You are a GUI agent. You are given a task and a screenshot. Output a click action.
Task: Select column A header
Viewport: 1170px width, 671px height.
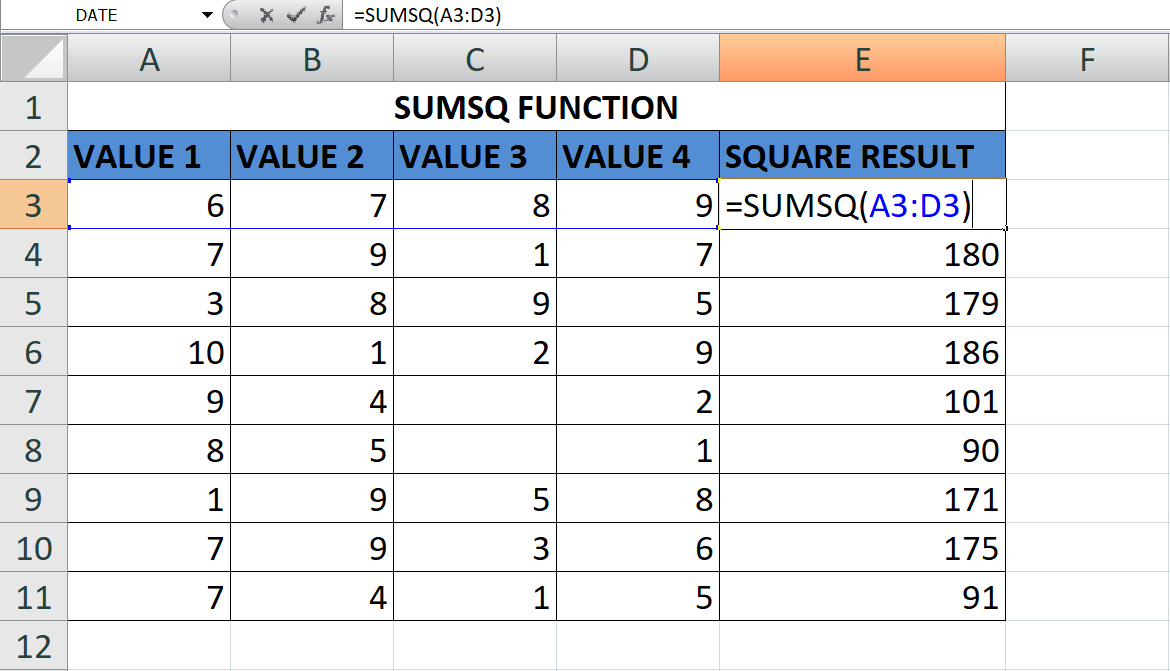point(149,60)
